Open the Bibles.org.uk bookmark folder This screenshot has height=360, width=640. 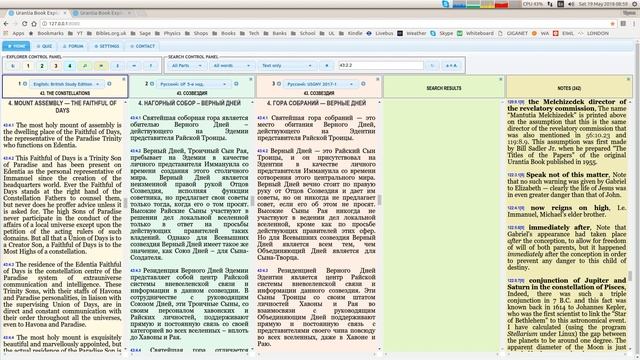(x=108, y=33)
